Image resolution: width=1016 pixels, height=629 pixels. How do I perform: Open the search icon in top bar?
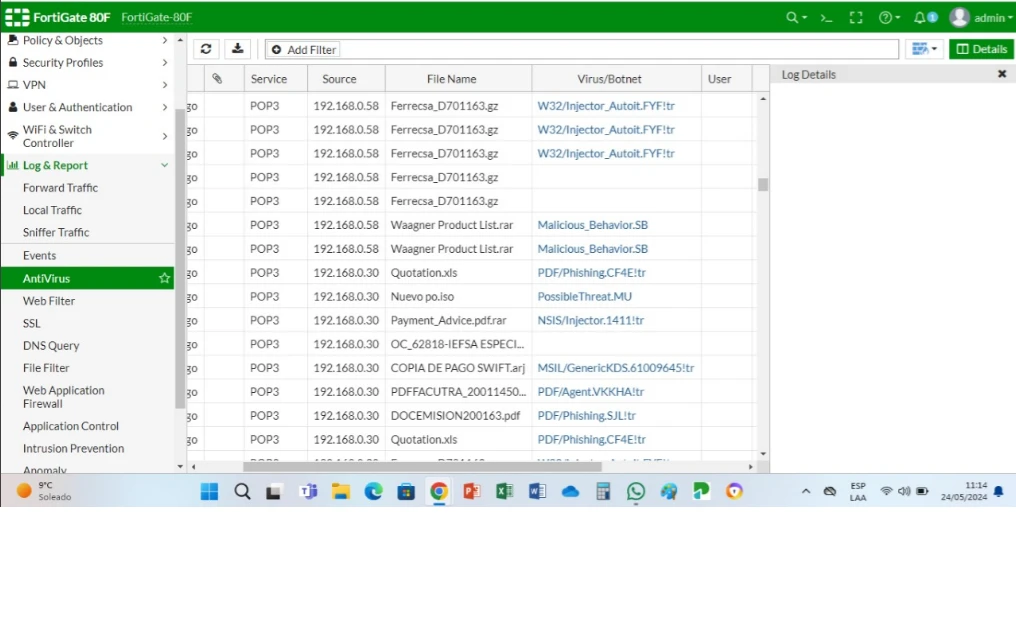pos(794,18)
